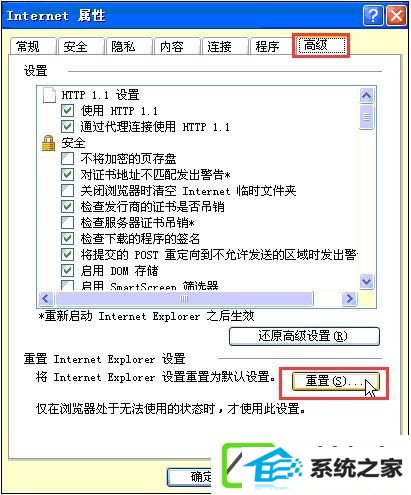The image size is (411, 495).
Task: Click the scroll left arrow in settings list
Action: [46, 298]
